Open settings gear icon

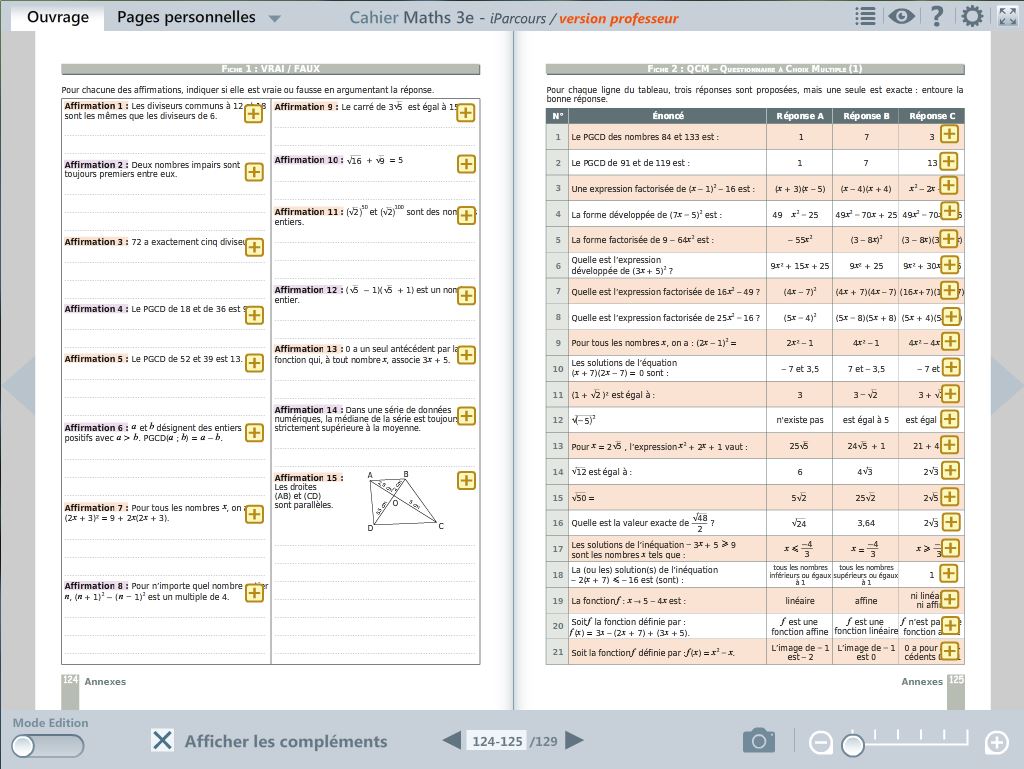(x=972, y=16)
